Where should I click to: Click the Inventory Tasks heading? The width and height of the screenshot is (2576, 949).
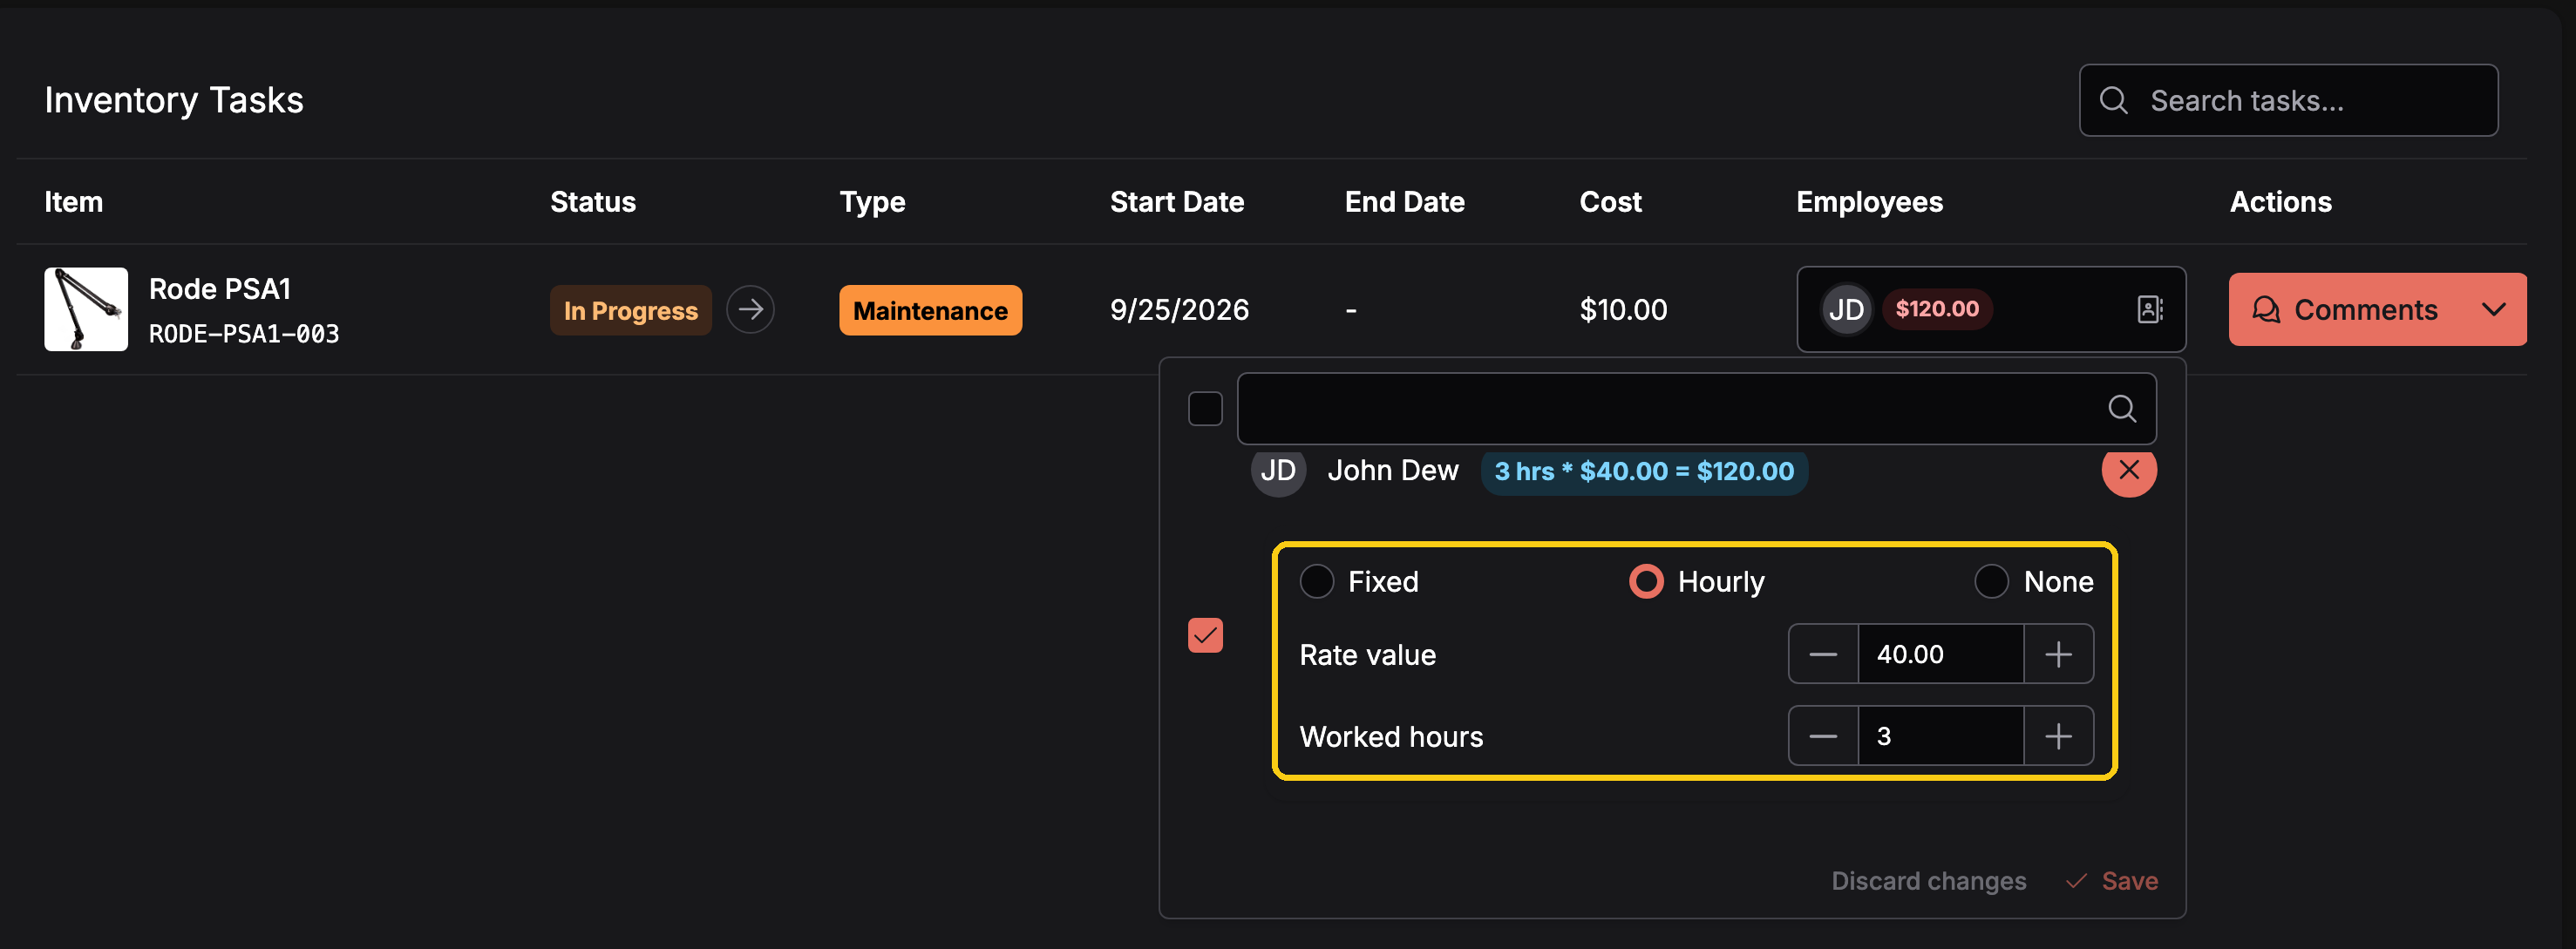(x=174, y=100)
